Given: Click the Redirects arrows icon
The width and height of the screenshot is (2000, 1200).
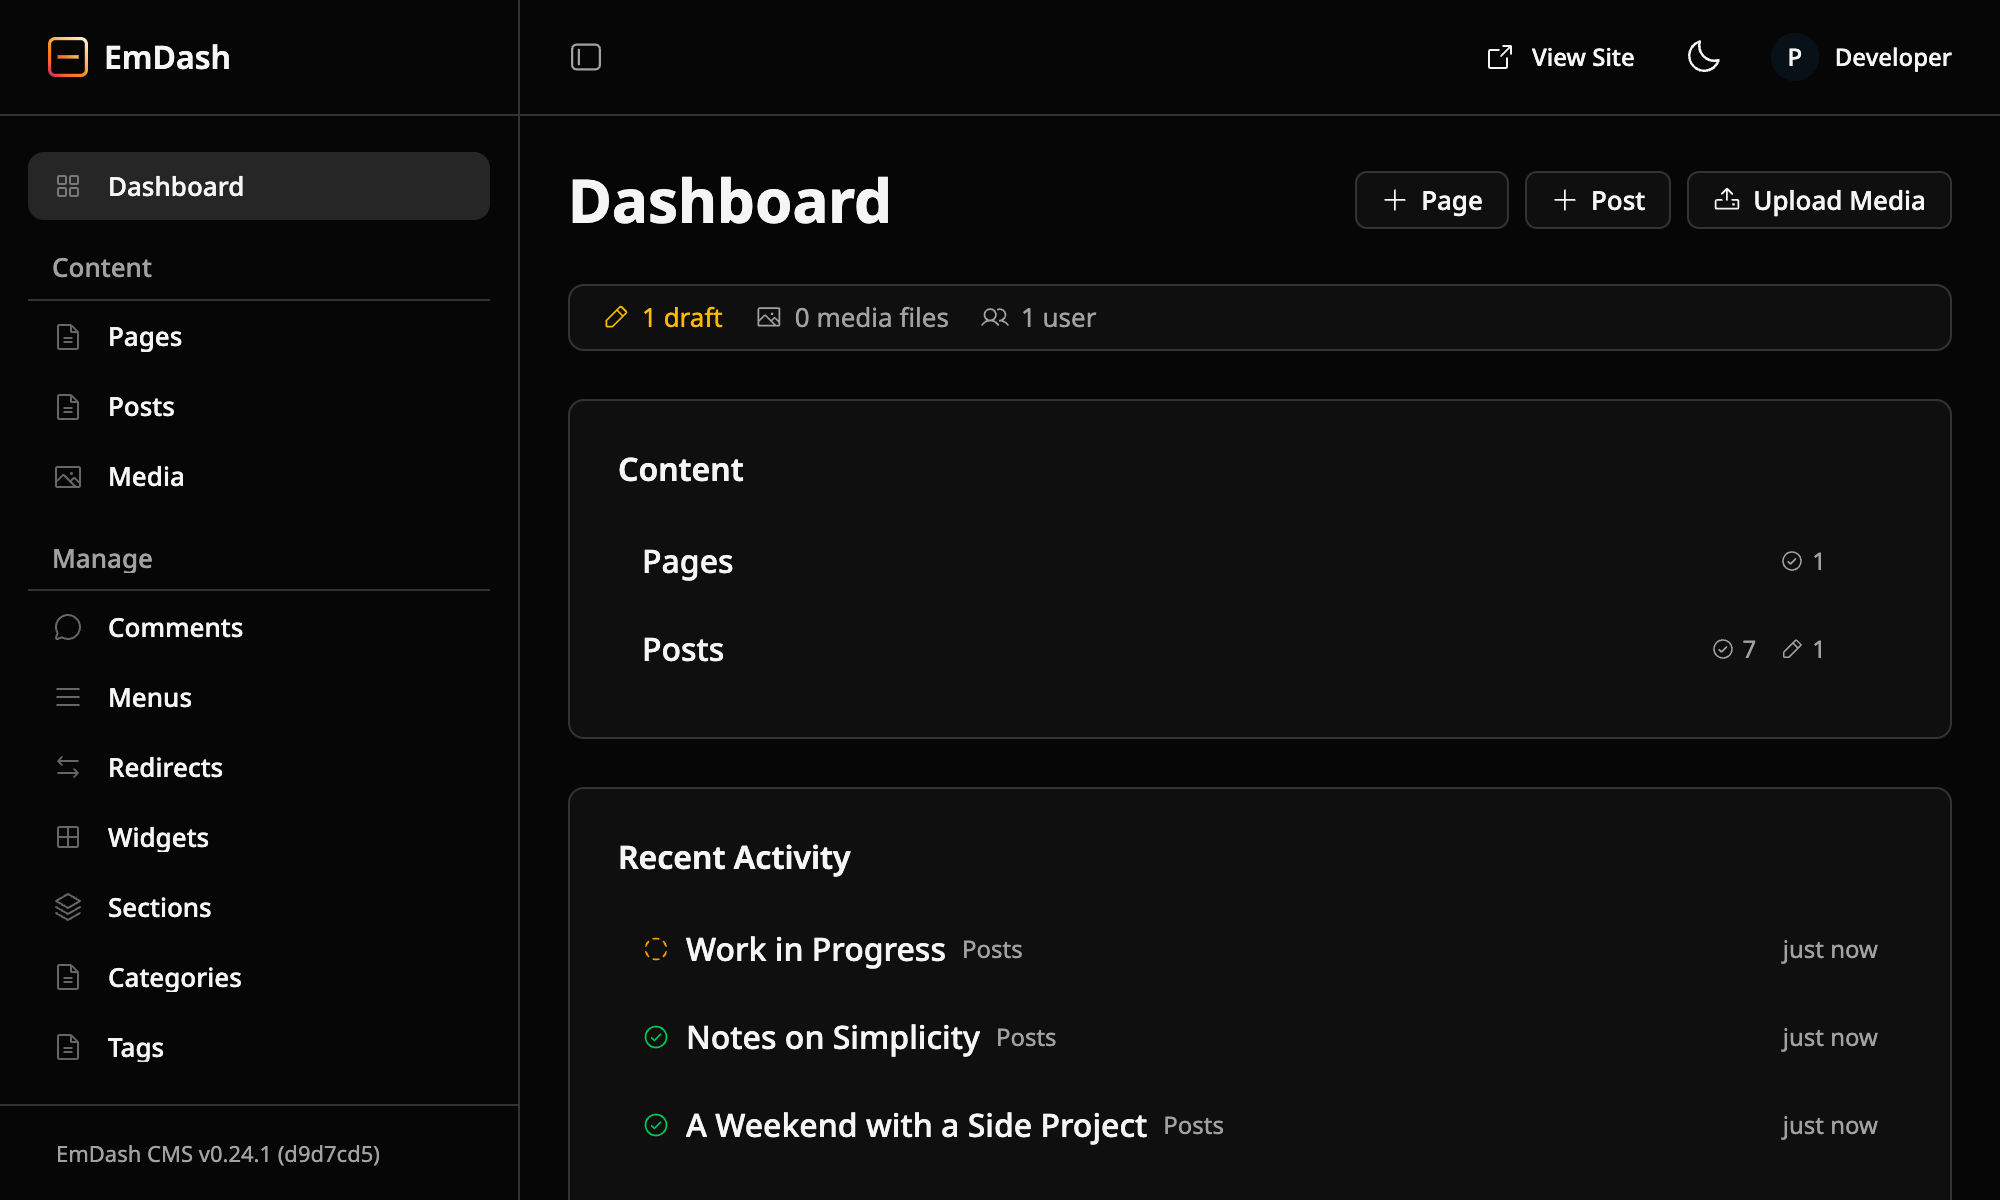Looking at the screenshot, I should click(x=68, y=767).
